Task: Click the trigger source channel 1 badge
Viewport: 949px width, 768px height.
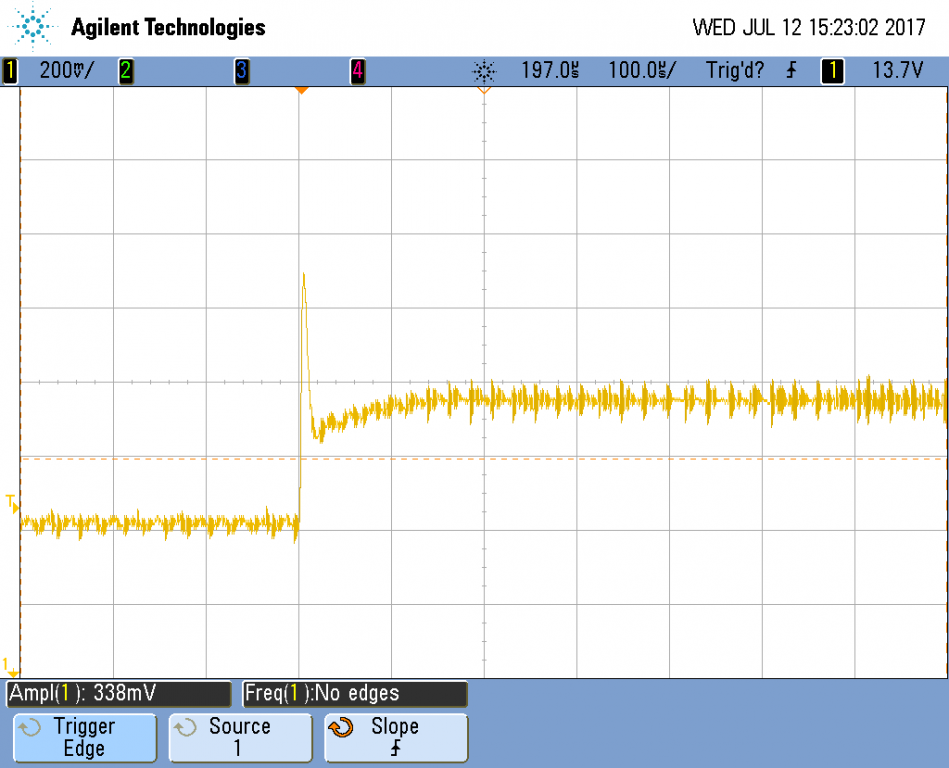Action: click(x=832, y=71)
